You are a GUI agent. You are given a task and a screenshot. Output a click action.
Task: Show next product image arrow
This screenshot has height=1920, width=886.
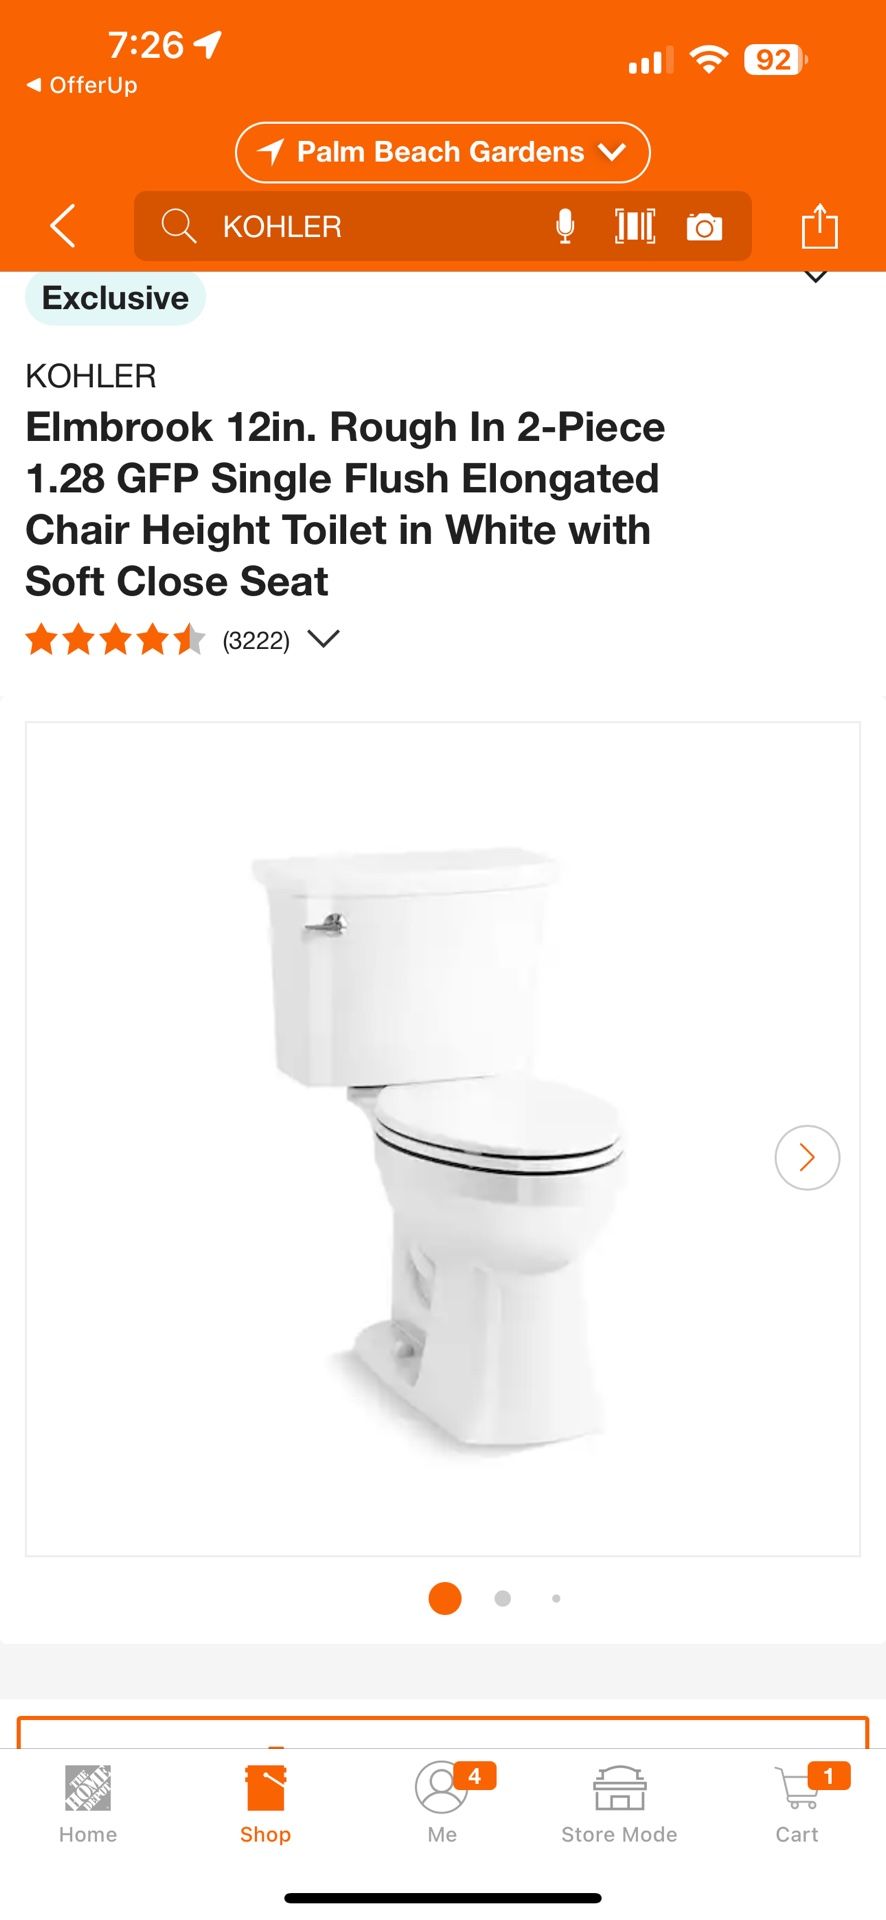(x=807, y=1157)
